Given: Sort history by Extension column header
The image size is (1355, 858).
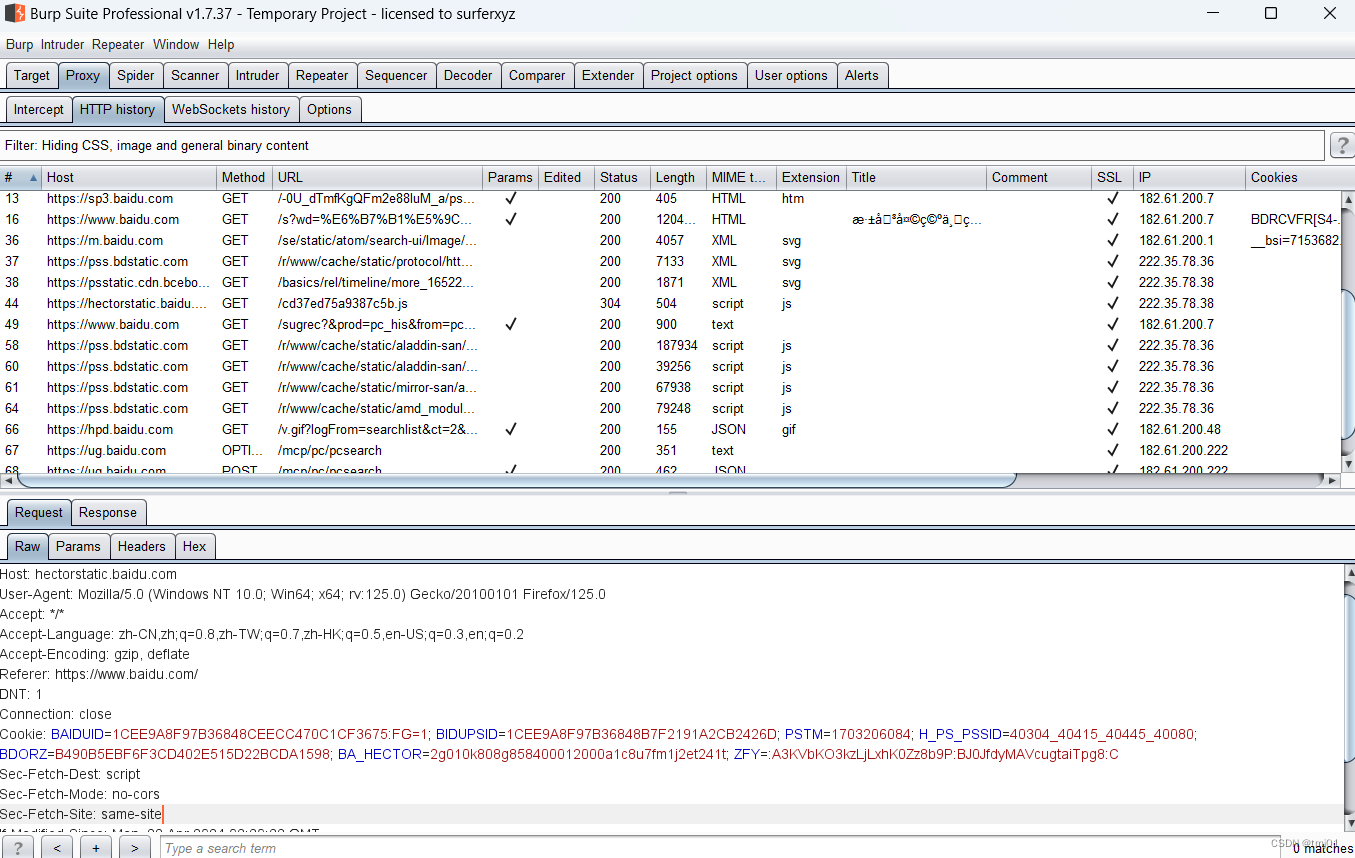Looking at the screenshot, I should 811,177.
